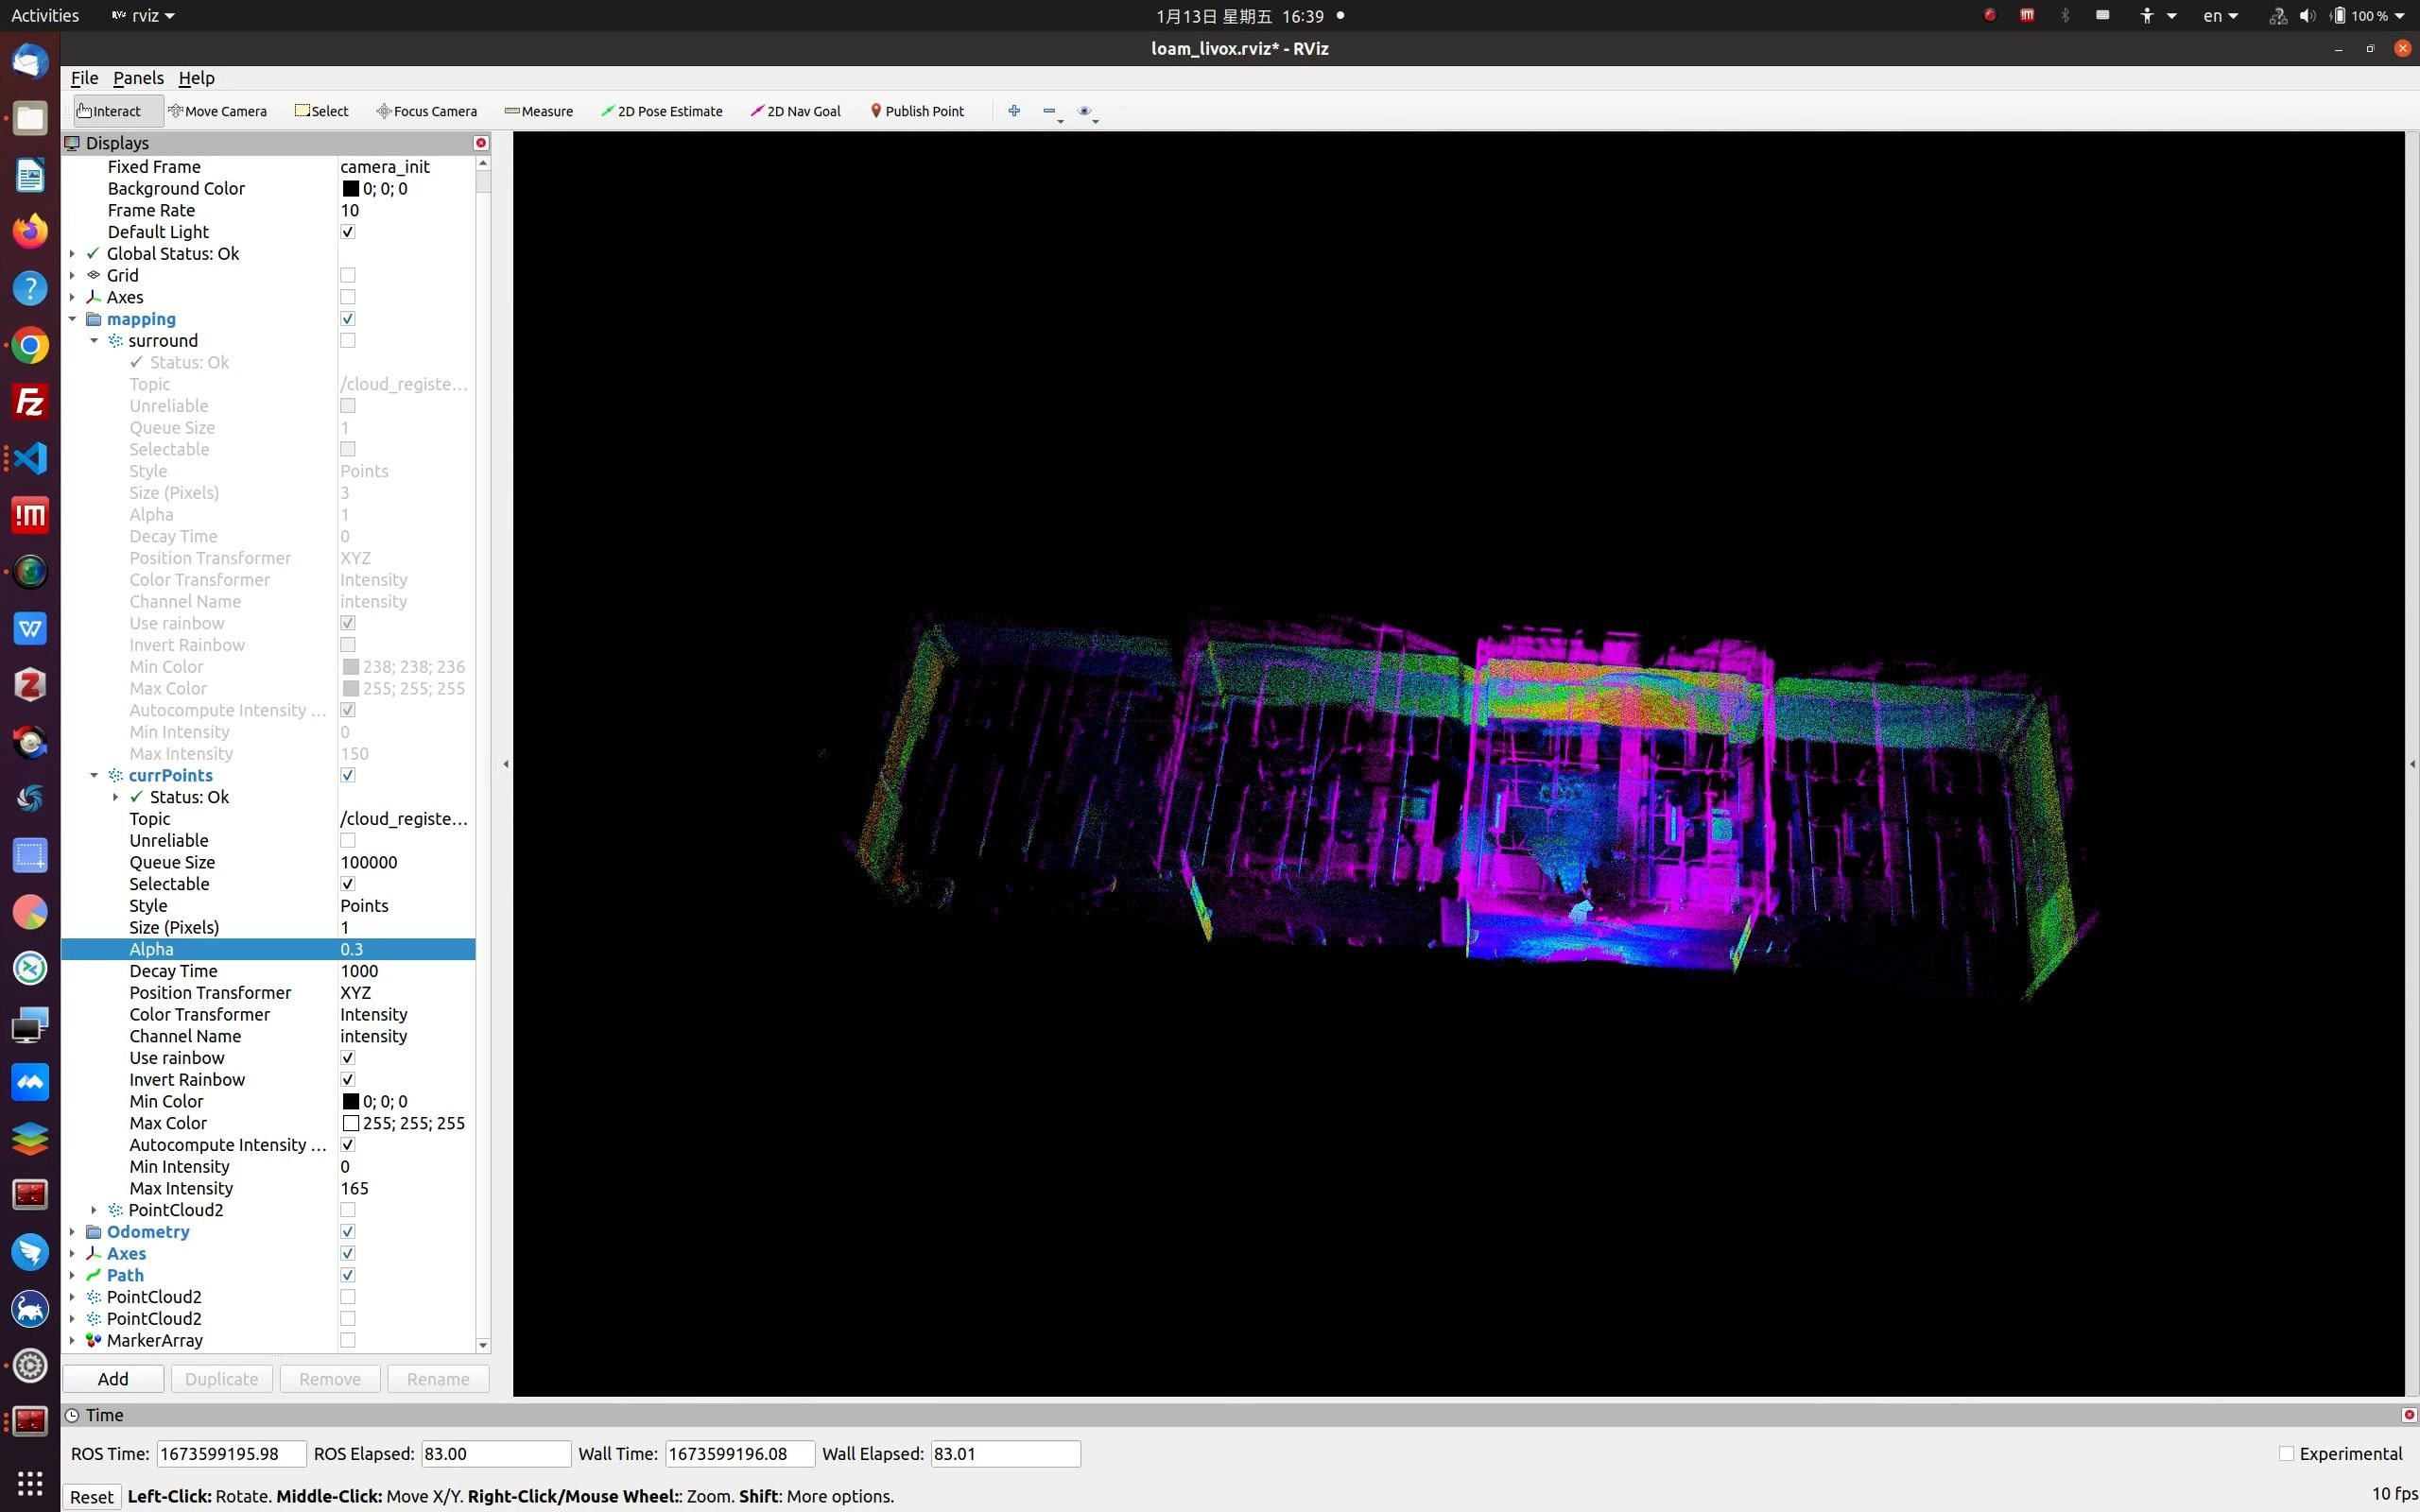Image resolution: width=2420 pixels, height=1512 pixels.
Task: Open the File menu
Action: click(x=84, y=78)
